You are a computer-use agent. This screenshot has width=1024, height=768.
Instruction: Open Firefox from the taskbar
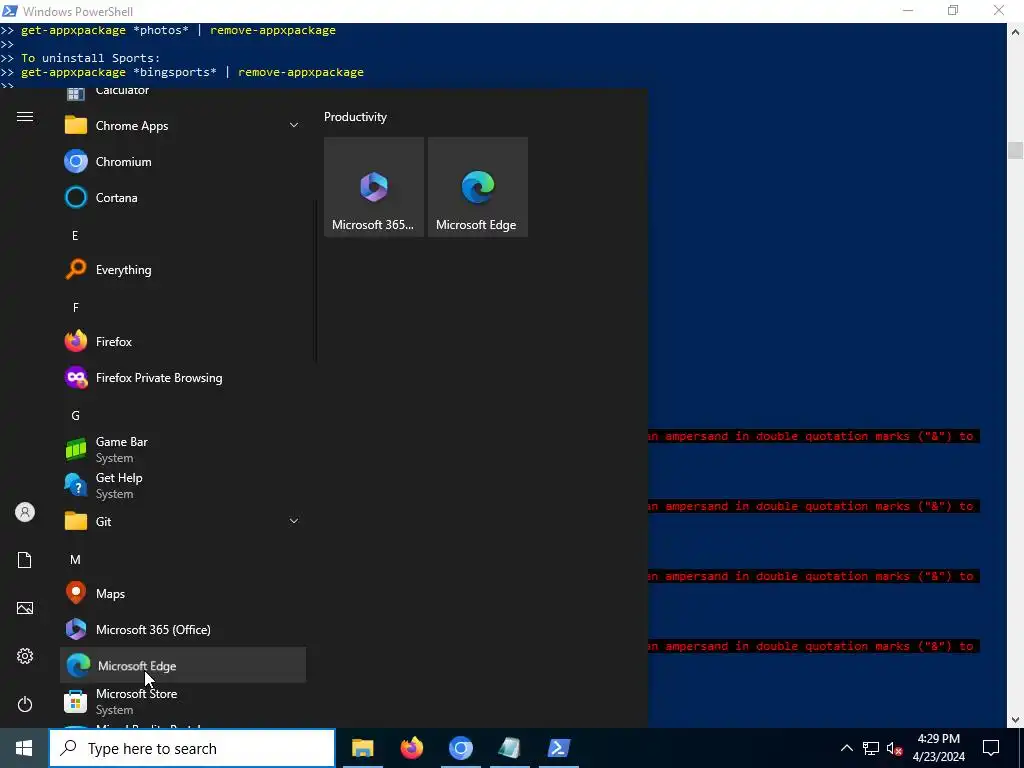tap(411, 748)
